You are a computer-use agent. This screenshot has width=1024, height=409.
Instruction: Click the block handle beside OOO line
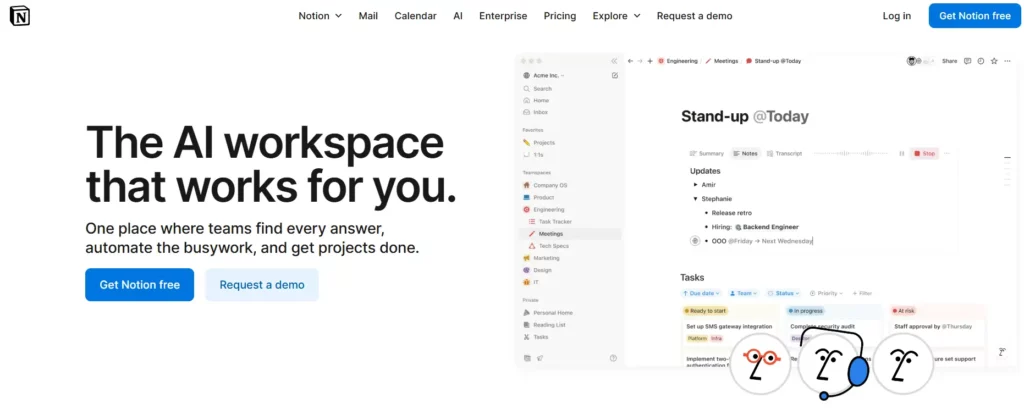coord(695,241)
